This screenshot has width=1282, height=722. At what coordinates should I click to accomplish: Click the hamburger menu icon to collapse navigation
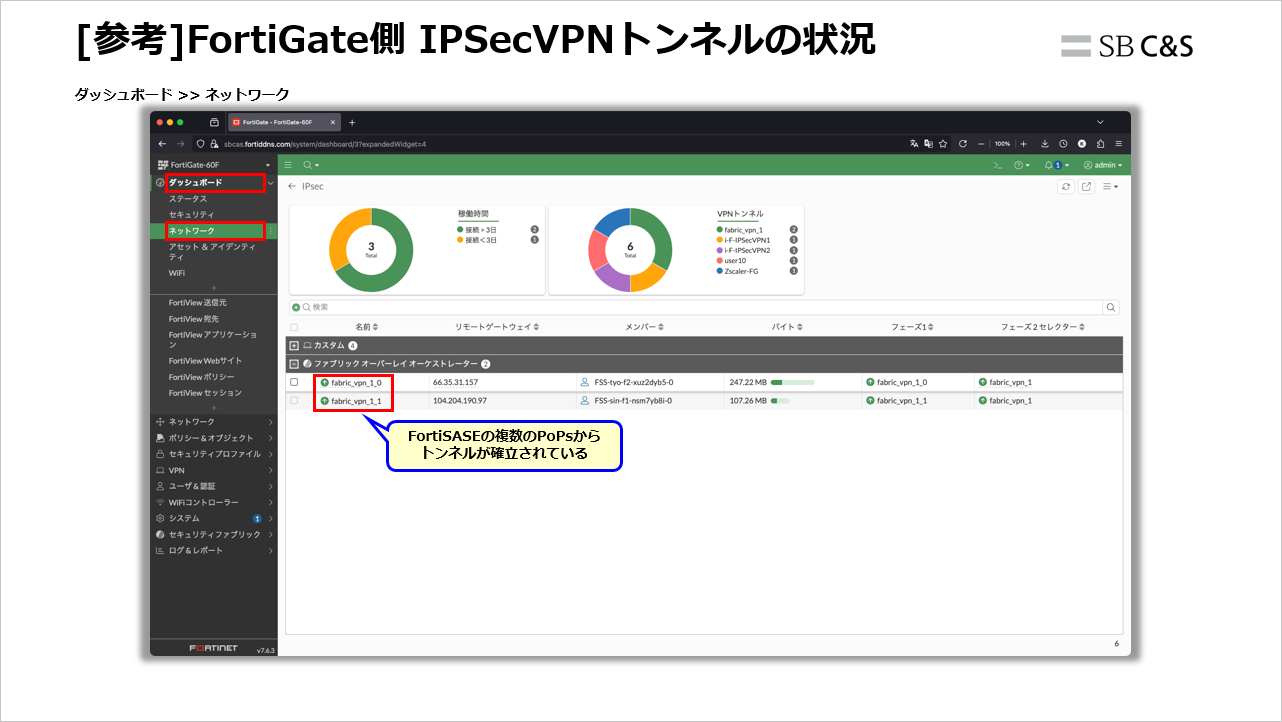tap(288, 164)
